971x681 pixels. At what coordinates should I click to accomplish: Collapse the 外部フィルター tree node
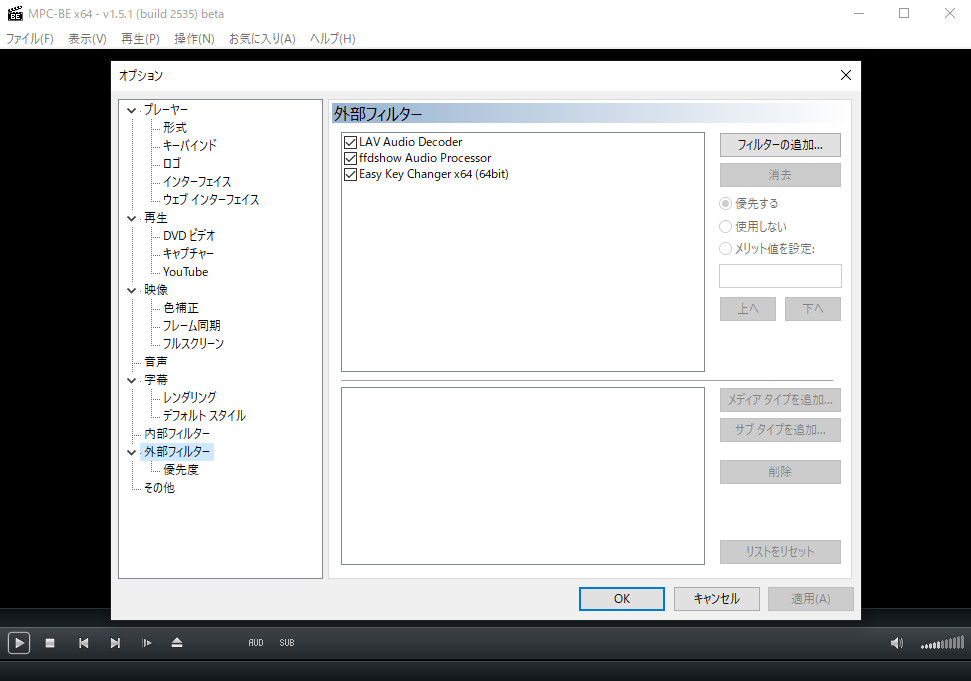(x=131, y=453)
